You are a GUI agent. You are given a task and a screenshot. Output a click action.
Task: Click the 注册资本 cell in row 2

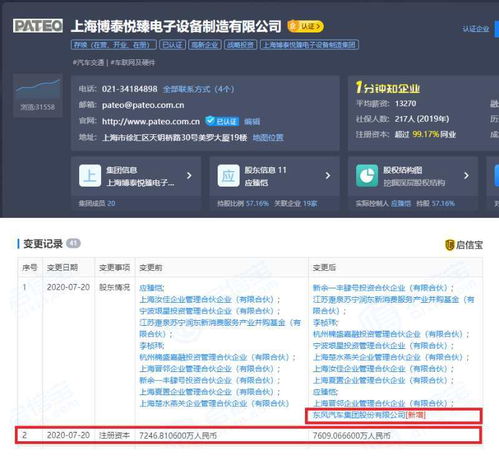pyautogui.click(x=114, y=435)
